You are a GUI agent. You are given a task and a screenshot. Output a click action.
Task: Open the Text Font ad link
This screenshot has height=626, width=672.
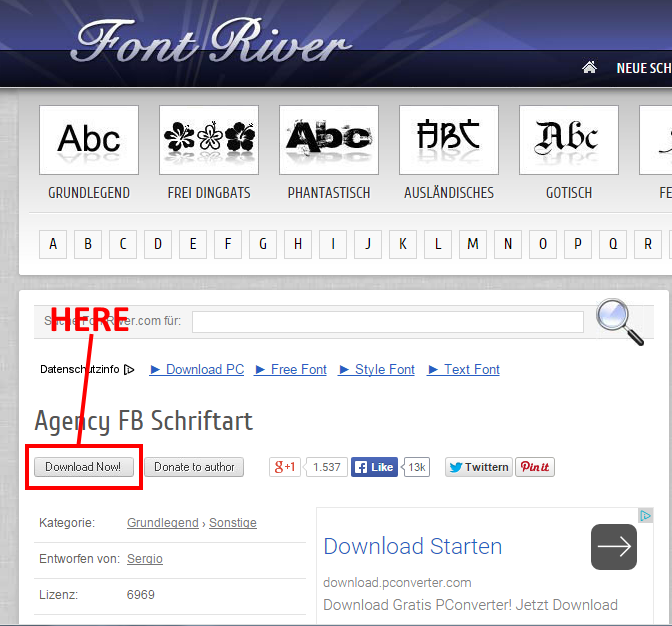click(x=463, y=369)
